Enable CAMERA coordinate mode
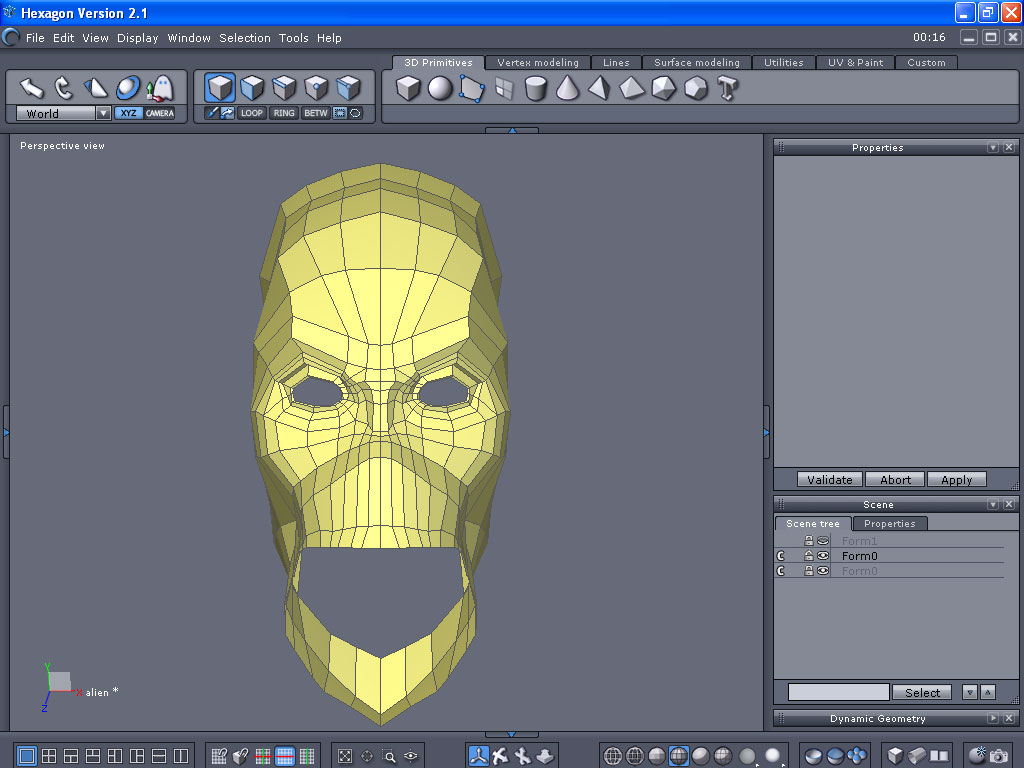The width and height of the screenshot is (1024, 768). coord(160,113)
